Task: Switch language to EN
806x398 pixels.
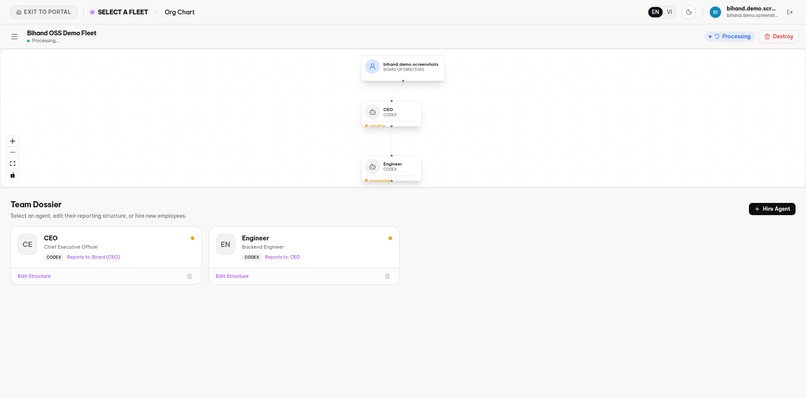Action: [655, 12]
